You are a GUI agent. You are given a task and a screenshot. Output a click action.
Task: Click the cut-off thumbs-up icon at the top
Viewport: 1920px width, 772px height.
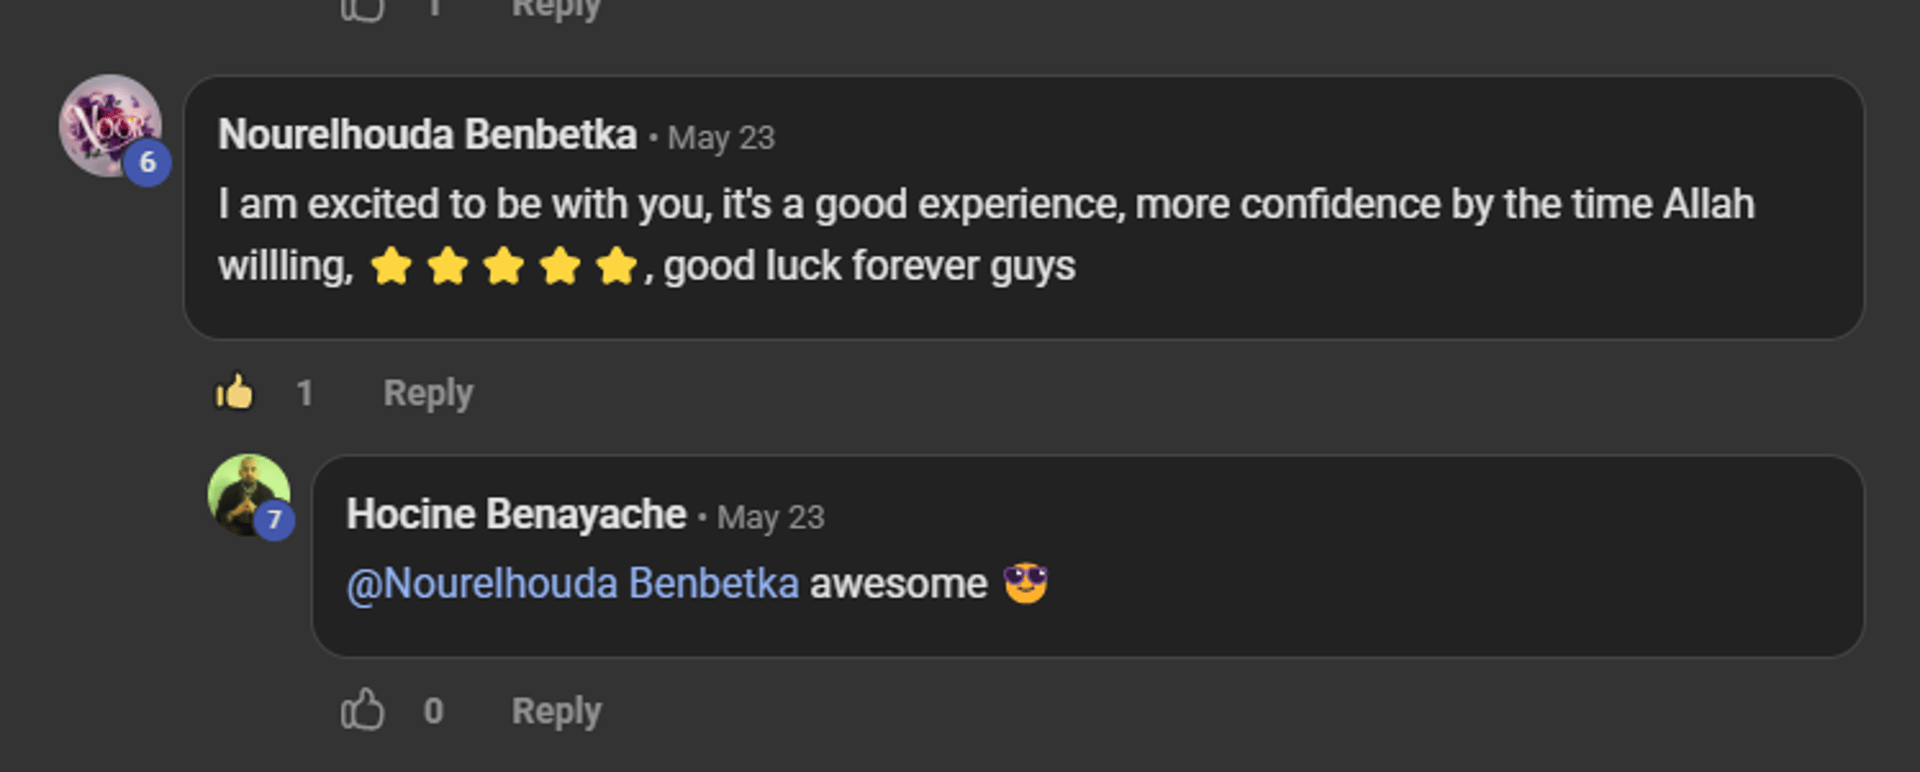tap(362, 9)
